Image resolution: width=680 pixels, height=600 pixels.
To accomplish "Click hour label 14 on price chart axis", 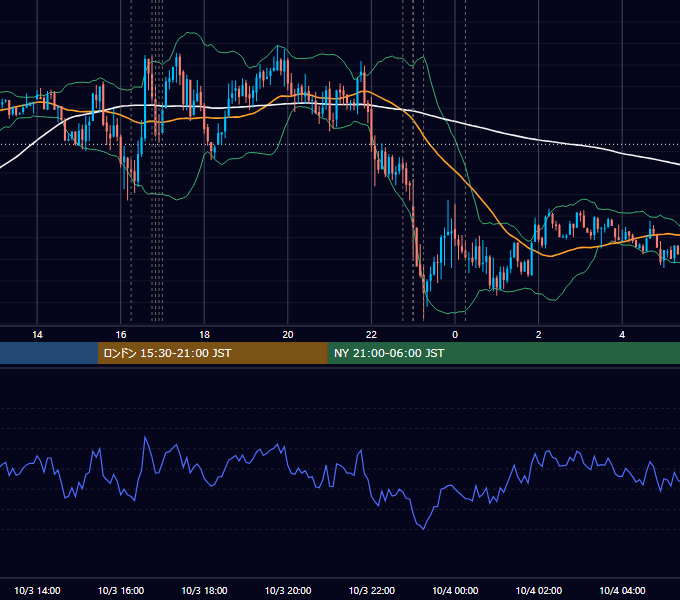I will point(37,335).
